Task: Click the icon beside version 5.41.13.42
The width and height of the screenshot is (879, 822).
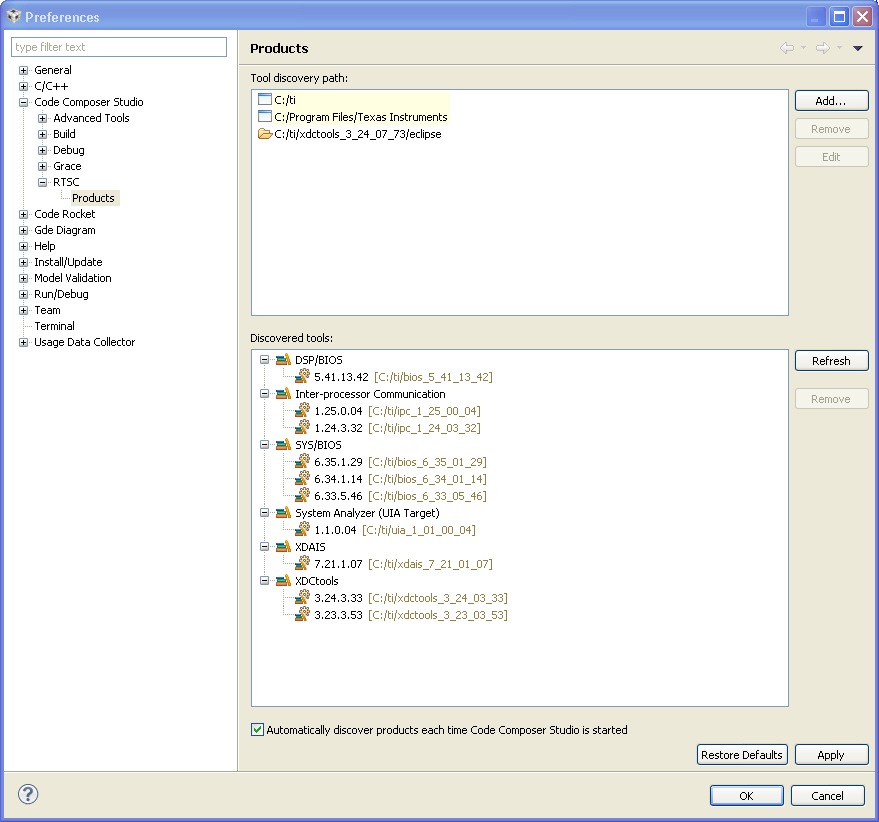Action: [x=302, y=376]
